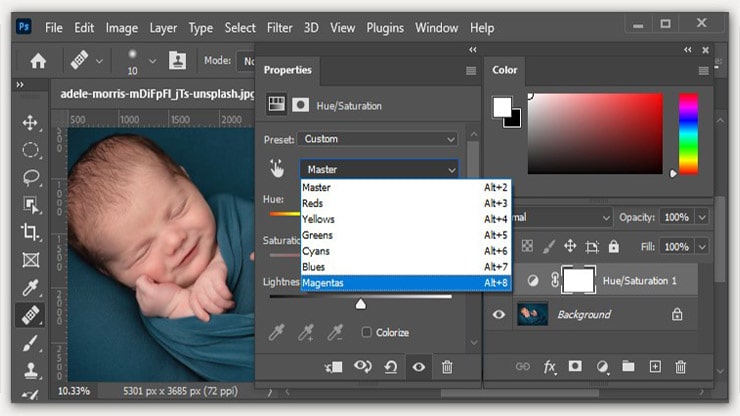
Task: Click the clone source person icon
Action: (x=177, y=60)
